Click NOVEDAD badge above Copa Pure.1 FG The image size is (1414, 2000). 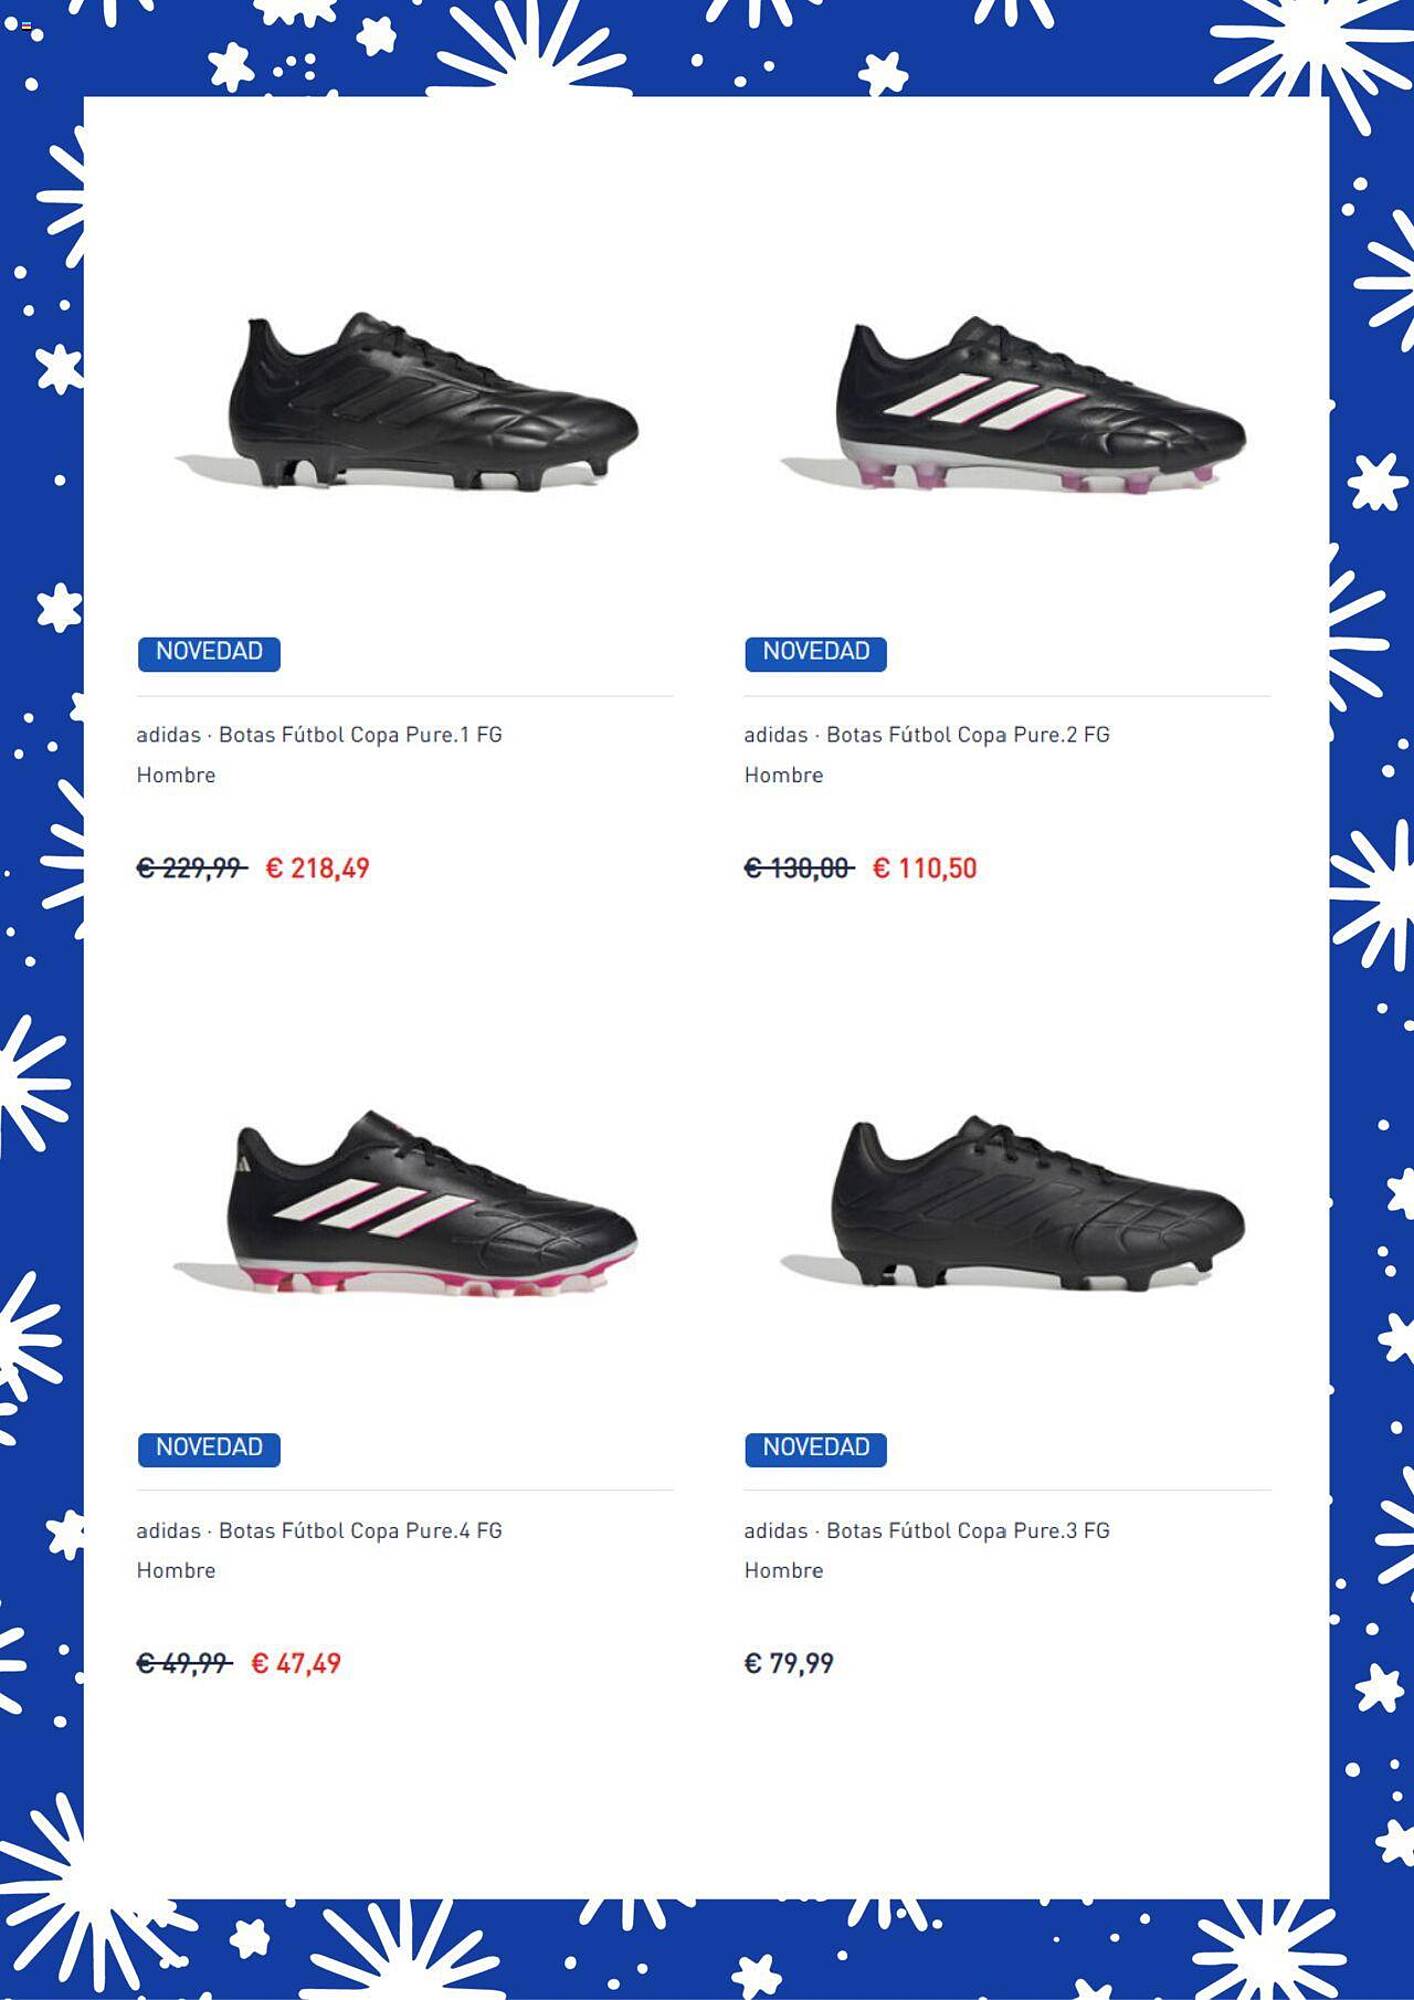[209, 653]
